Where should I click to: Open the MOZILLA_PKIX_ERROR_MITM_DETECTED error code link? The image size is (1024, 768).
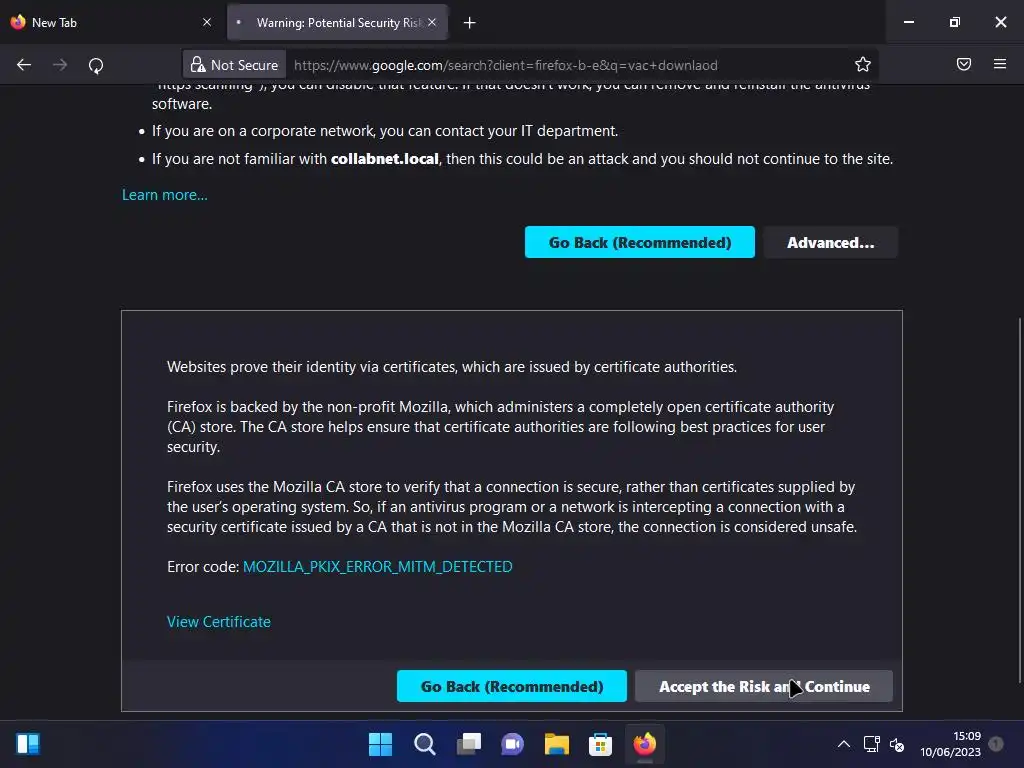[377, 567]
